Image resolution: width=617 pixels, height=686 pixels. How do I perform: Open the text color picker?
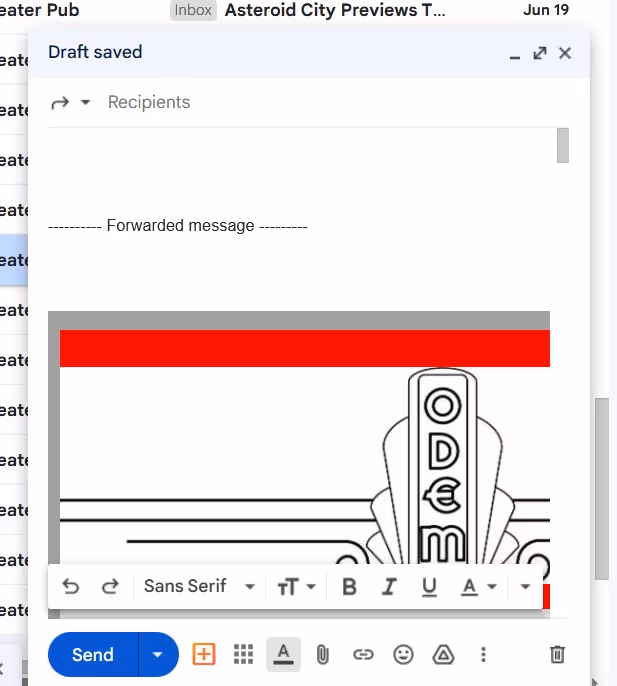point(478,586)
